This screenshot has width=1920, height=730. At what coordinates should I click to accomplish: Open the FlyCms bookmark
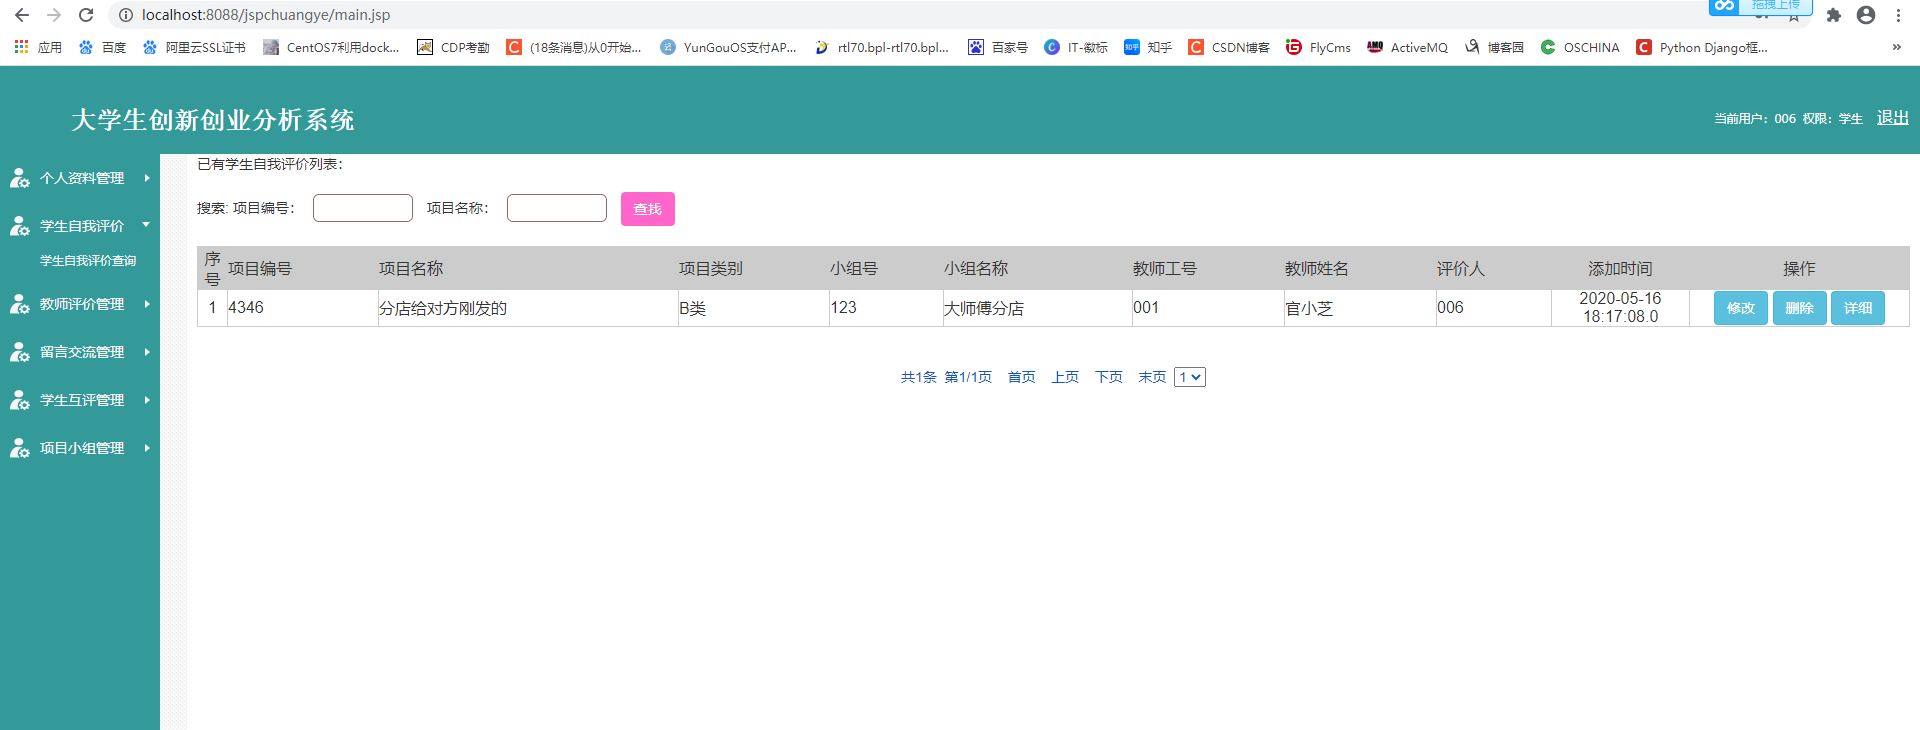click(x=1318, y=47)
